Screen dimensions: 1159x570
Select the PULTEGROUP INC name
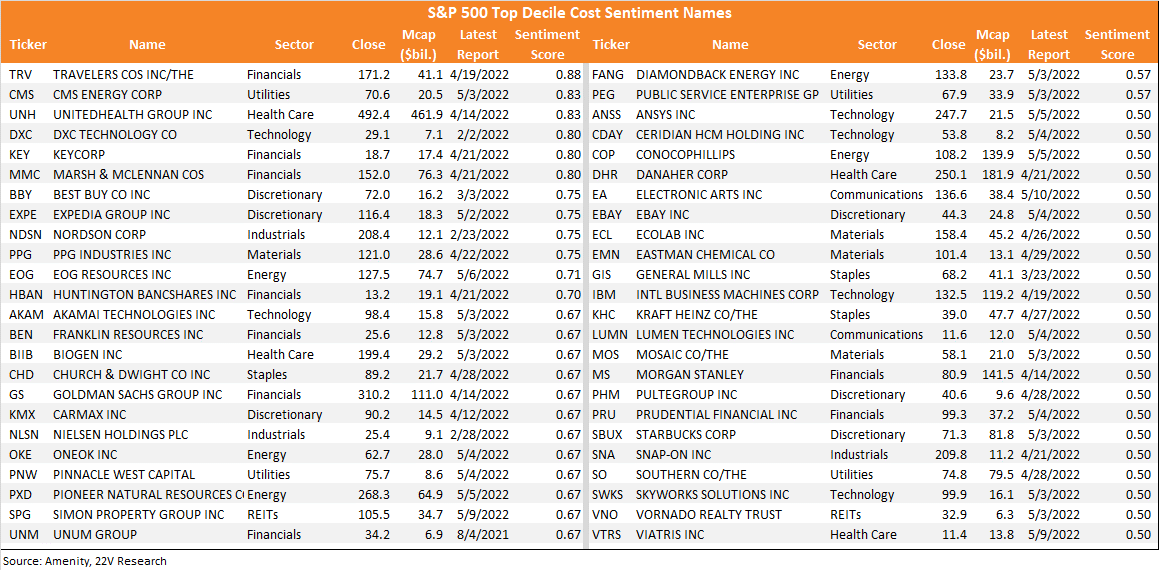[x=687, y=394]
